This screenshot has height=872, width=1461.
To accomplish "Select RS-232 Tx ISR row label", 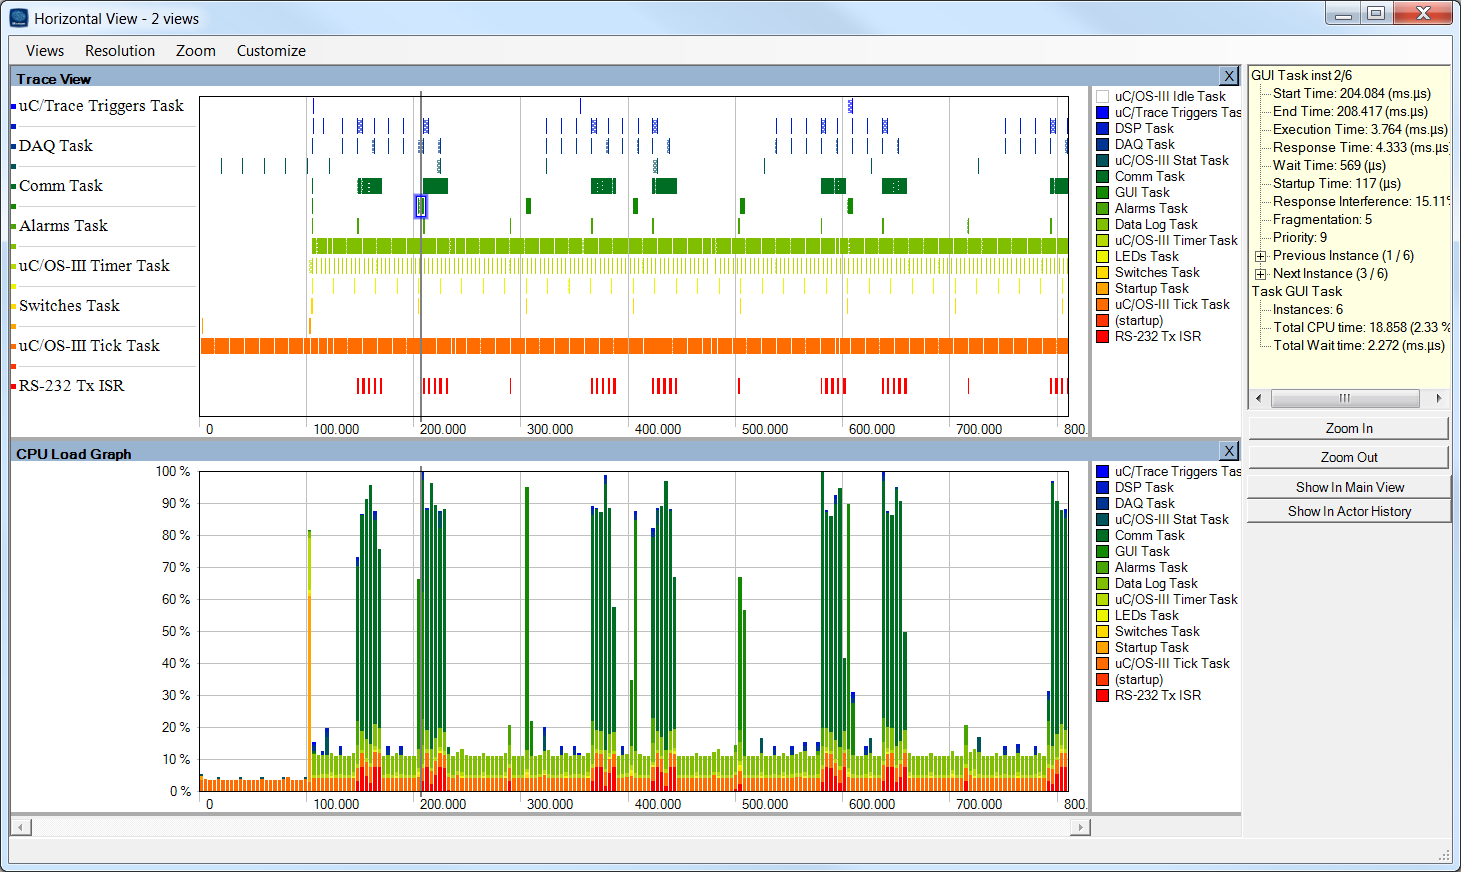I will pyautogui.click(x=72, y=386).
